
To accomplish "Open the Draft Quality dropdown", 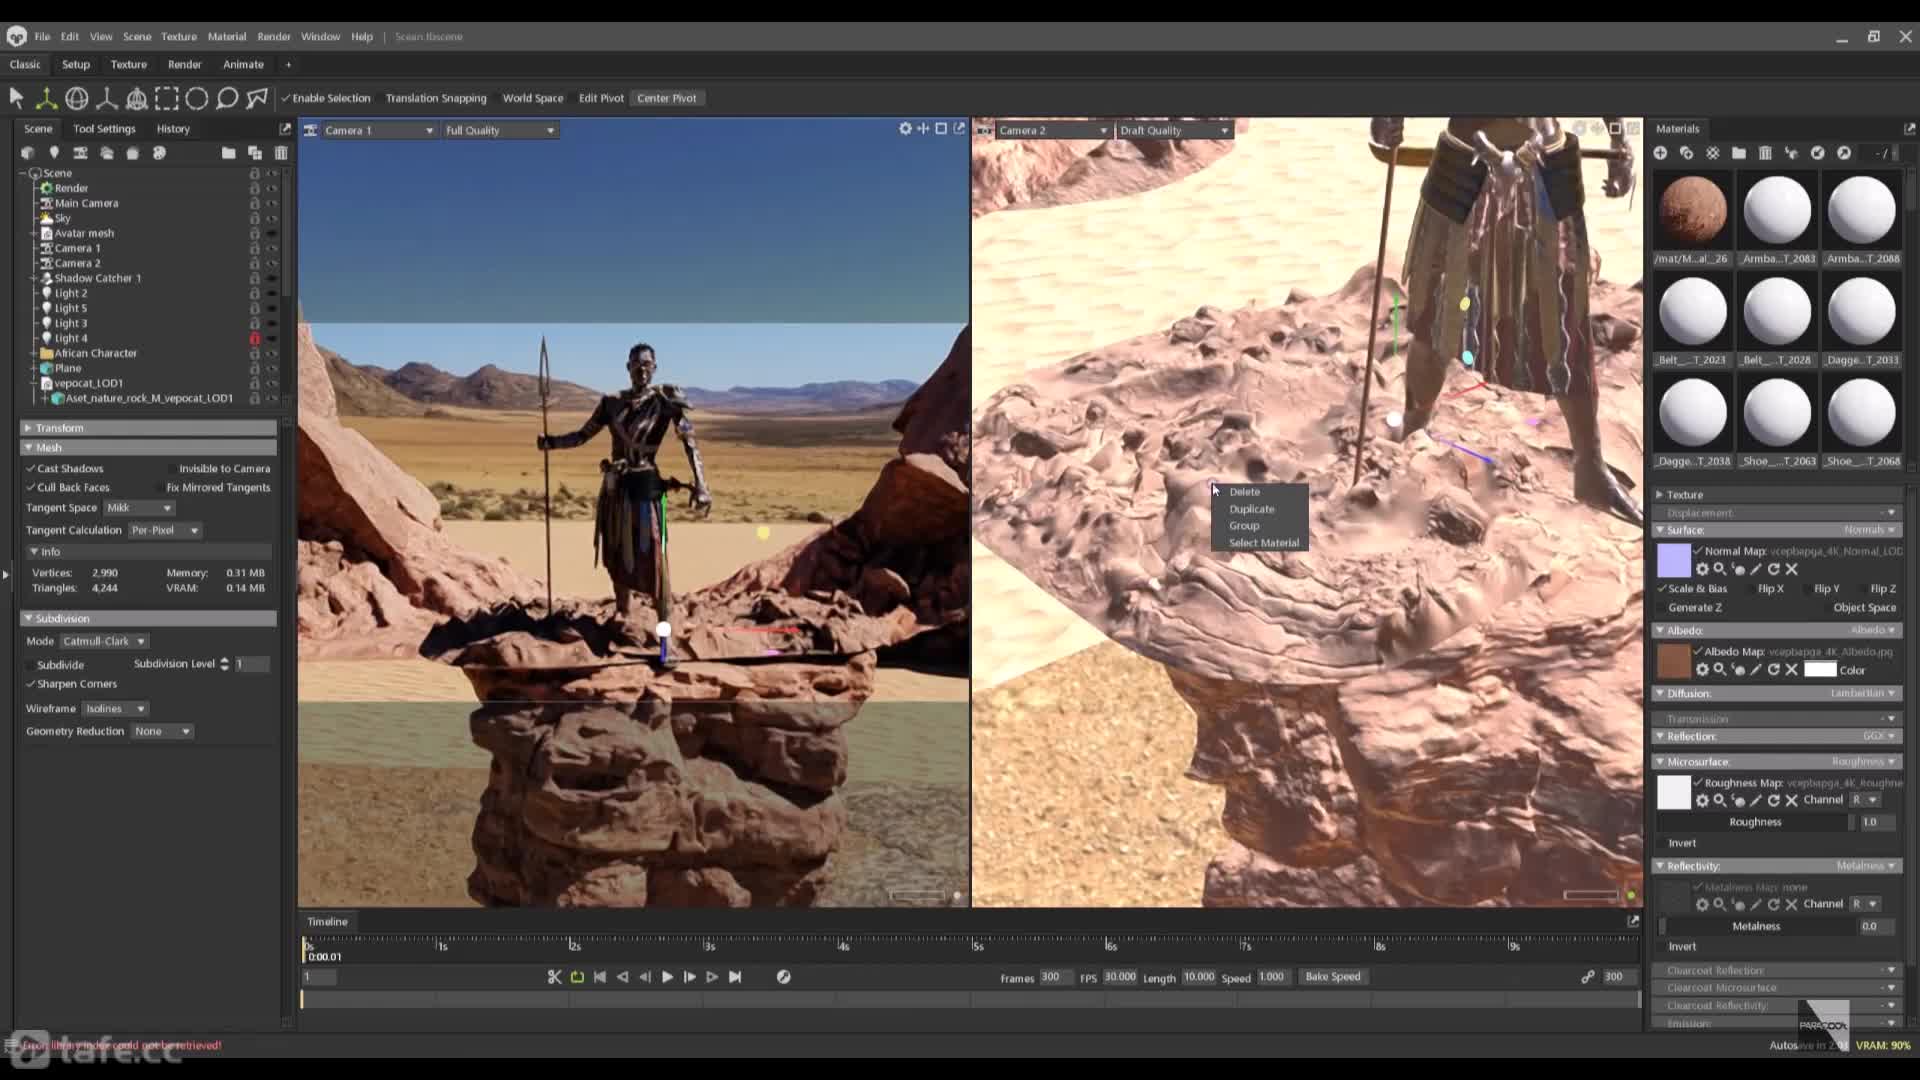I will 1174,130.
